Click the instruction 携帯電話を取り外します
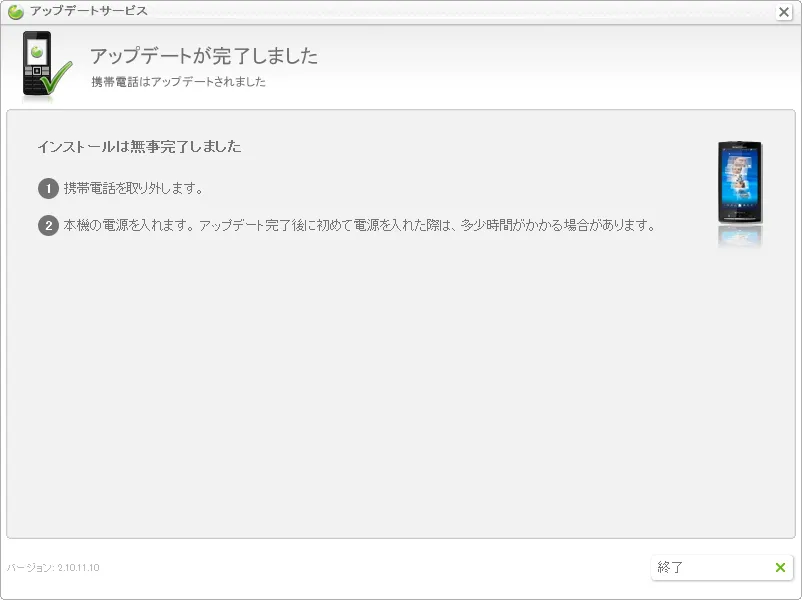The height and width of the screenshot is (600, 802). (x=130, y=188)
